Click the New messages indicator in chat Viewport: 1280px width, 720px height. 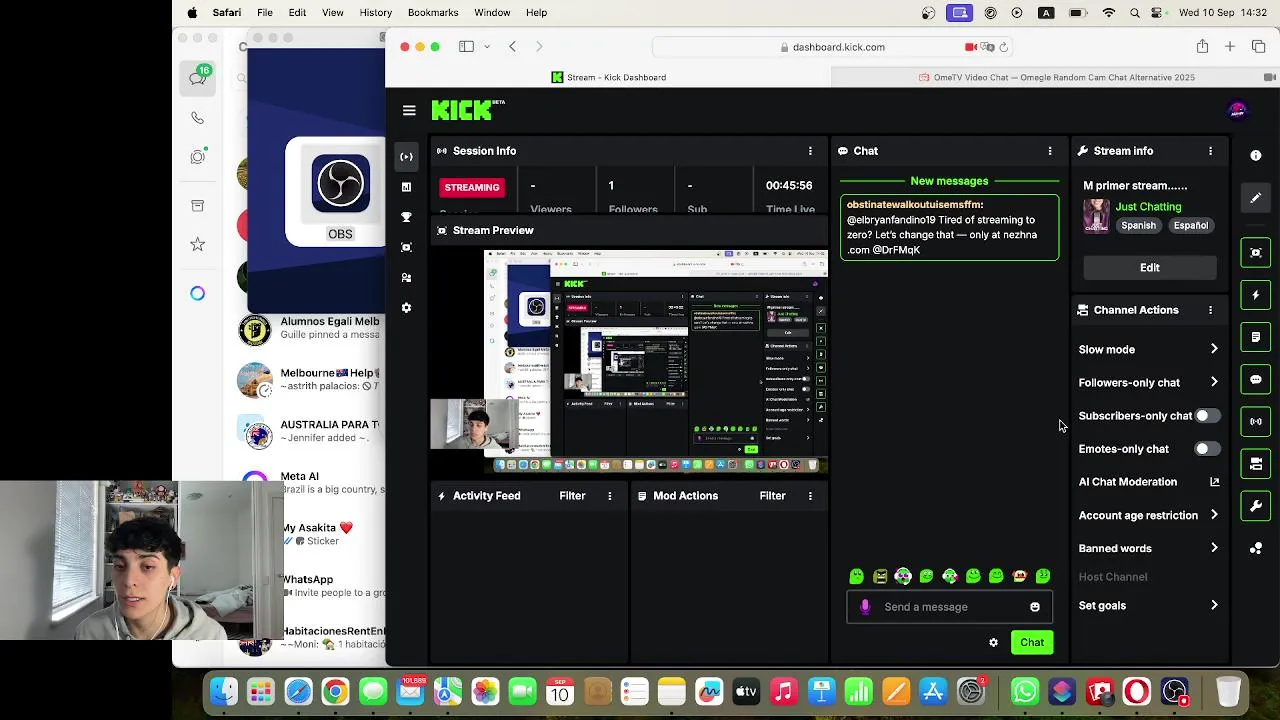point(949,181)
